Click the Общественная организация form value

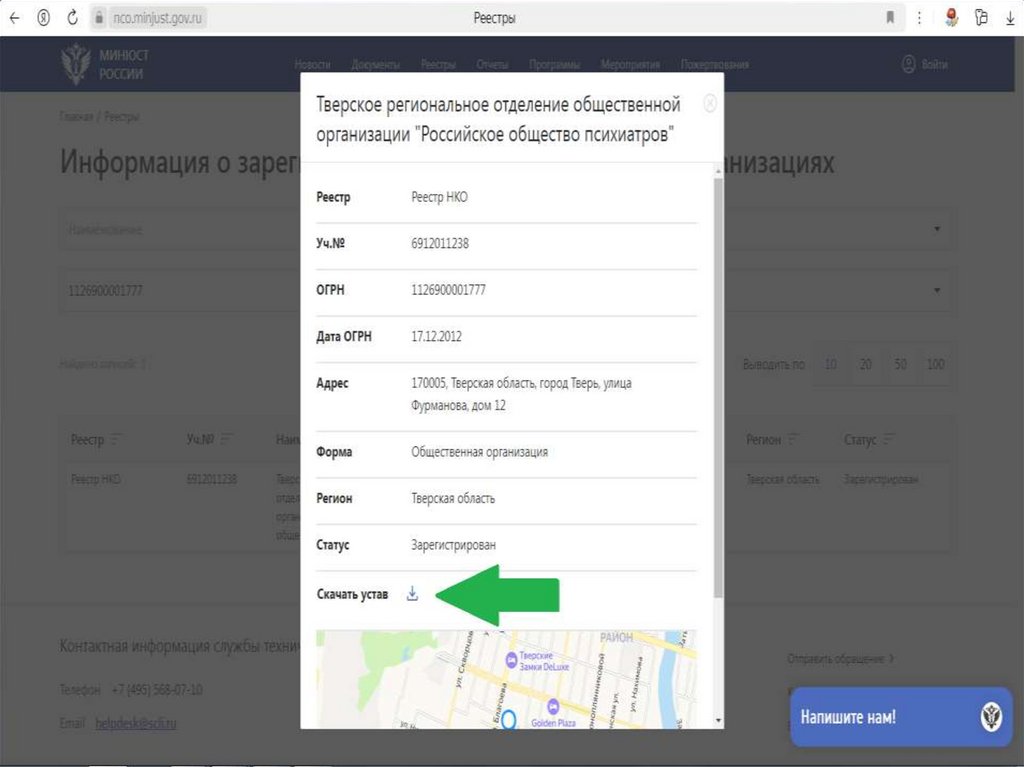click(x=479, y=451)
